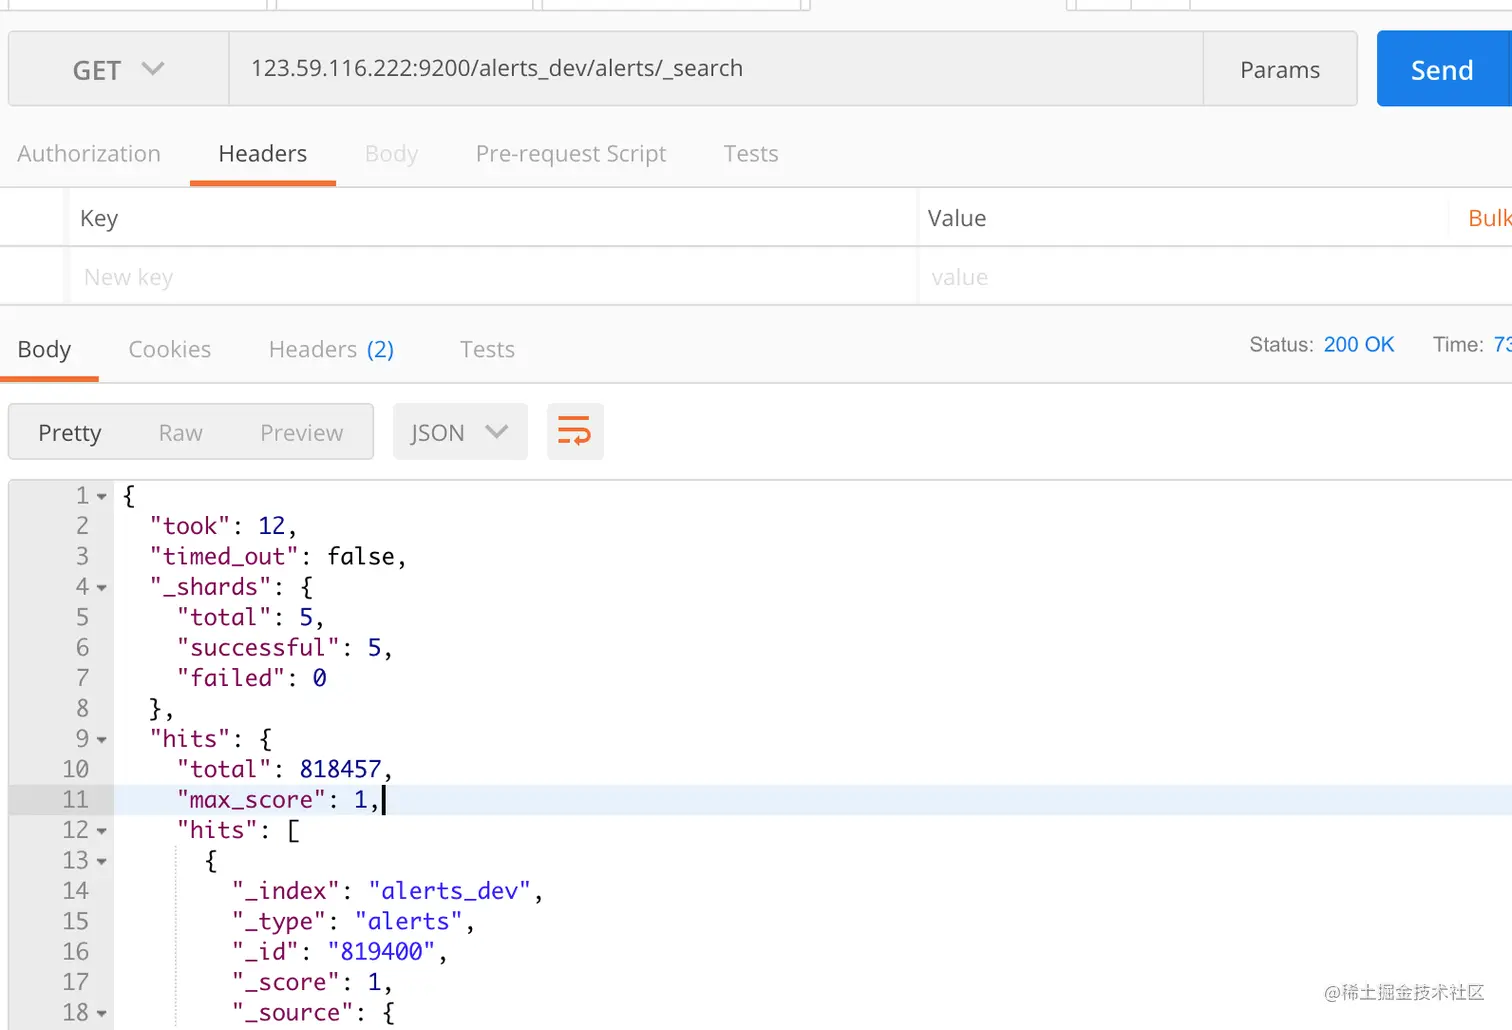Image resolution: width=1512 pixels, height=1030 pixels.
Task: Click the 200 OK status text
Action: pos(1359,344)
